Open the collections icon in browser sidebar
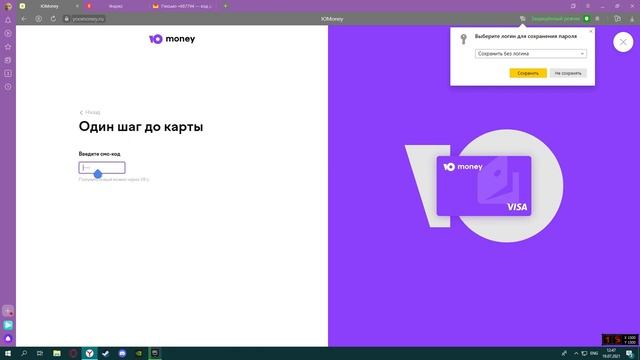Image resolution: width=640 pixels, height=360 pixels. [8, 60]
